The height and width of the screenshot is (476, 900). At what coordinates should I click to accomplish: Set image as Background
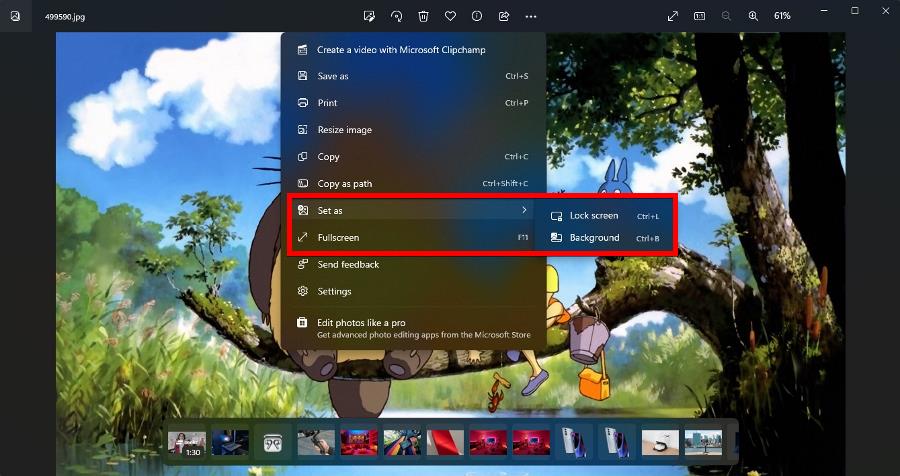[605, 238]
